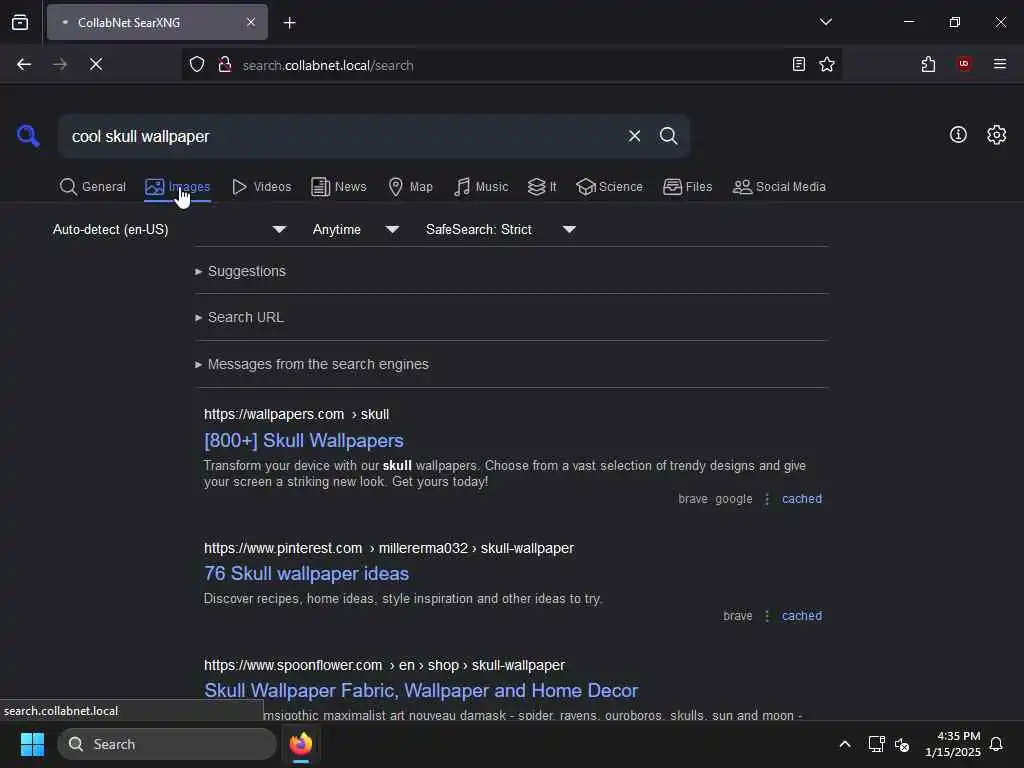The width and height of the screenshot is (1024, 768).
Task: Switch to the Social Media category
Action: click(x=779, y=187)
